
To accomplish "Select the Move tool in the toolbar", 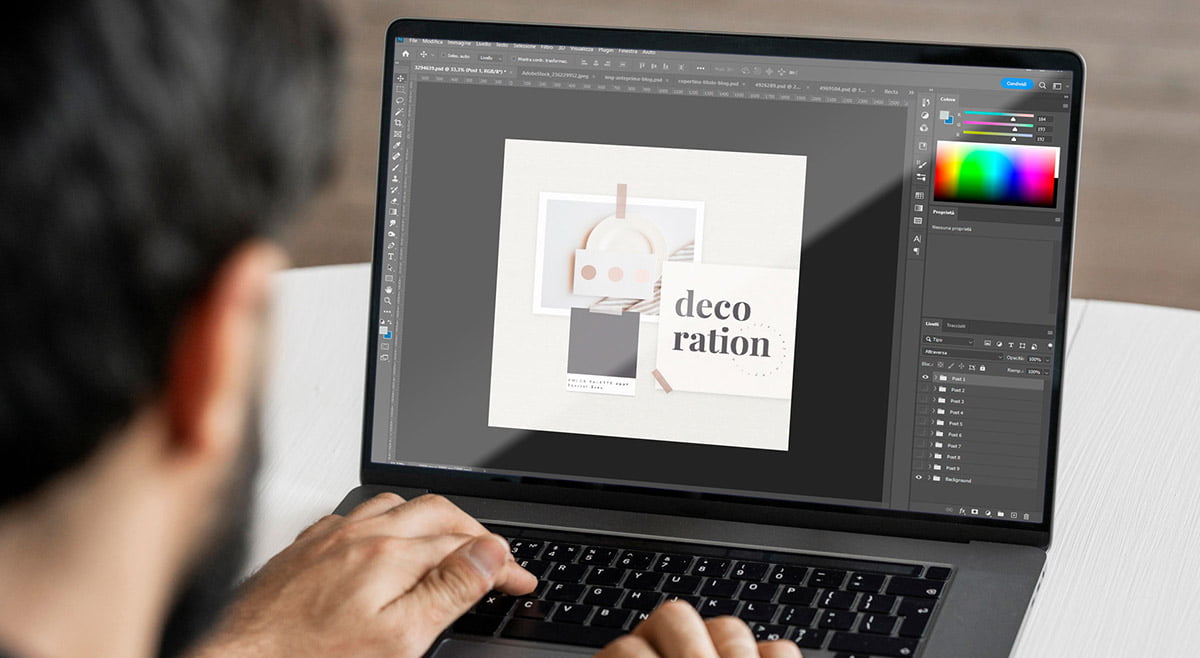I will click(x=401, y=78).
